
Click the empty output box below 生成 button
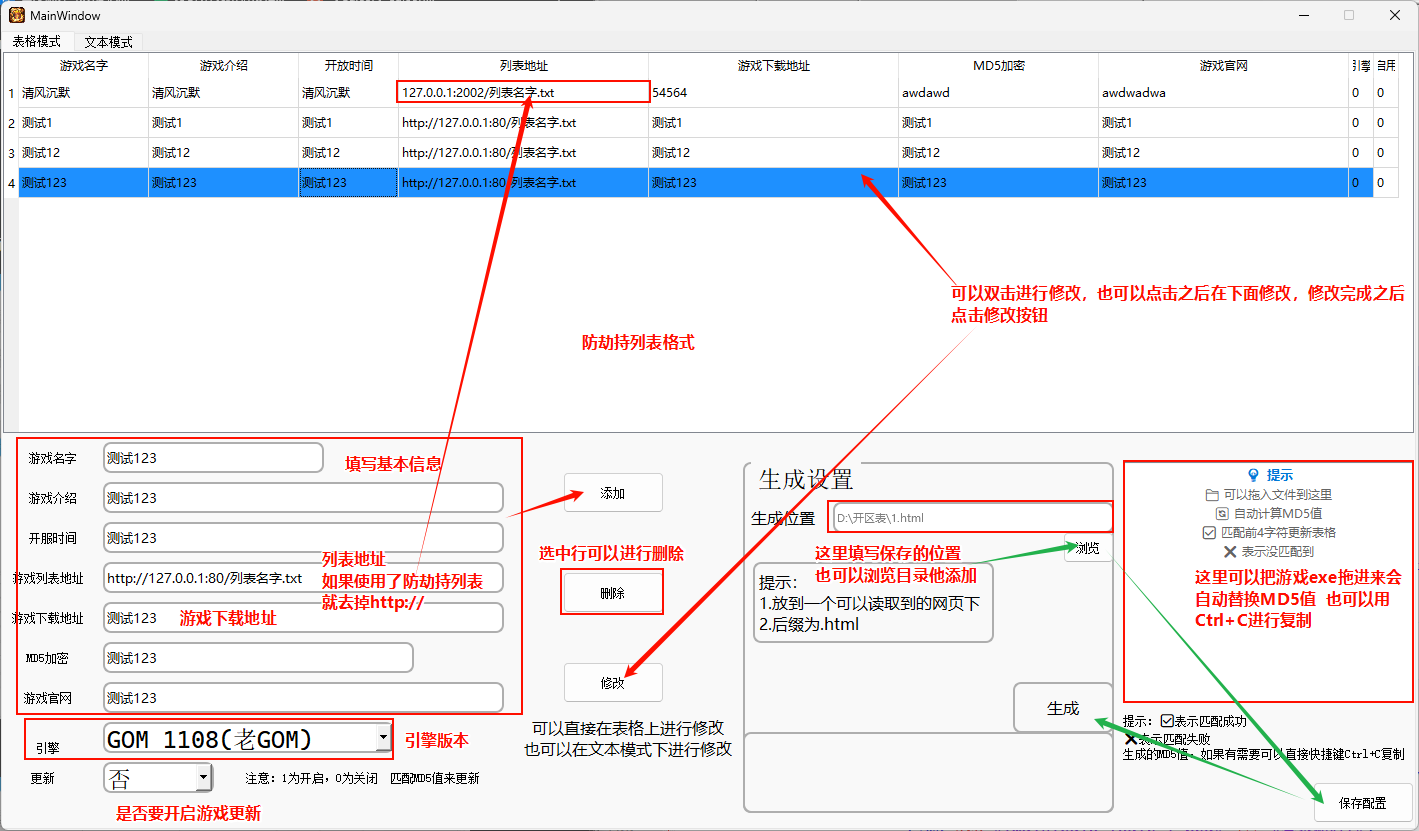click(928, 772)
